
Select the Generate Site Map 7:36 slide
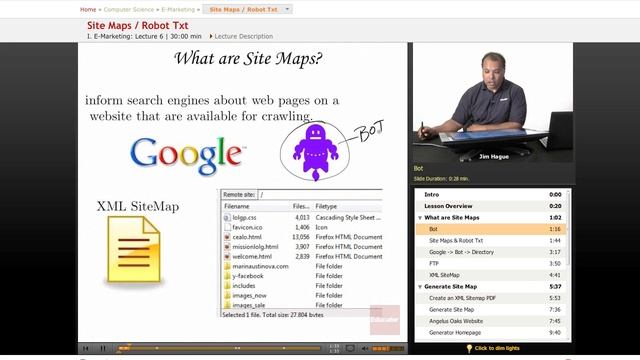[491, 309]
